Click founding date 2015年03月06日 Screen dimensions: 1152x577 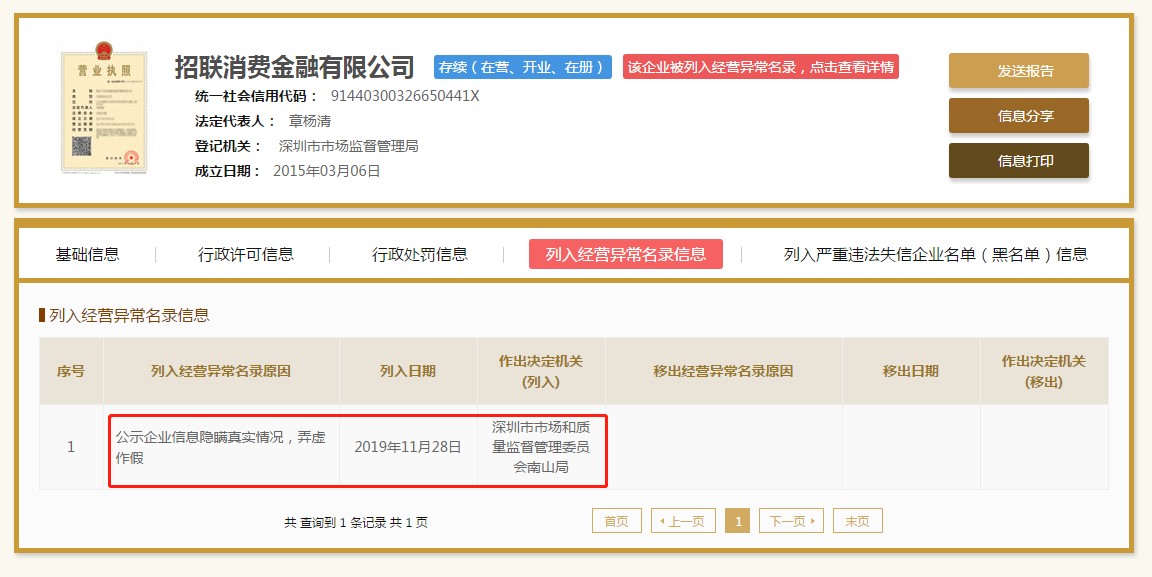(x=327, y=171)
